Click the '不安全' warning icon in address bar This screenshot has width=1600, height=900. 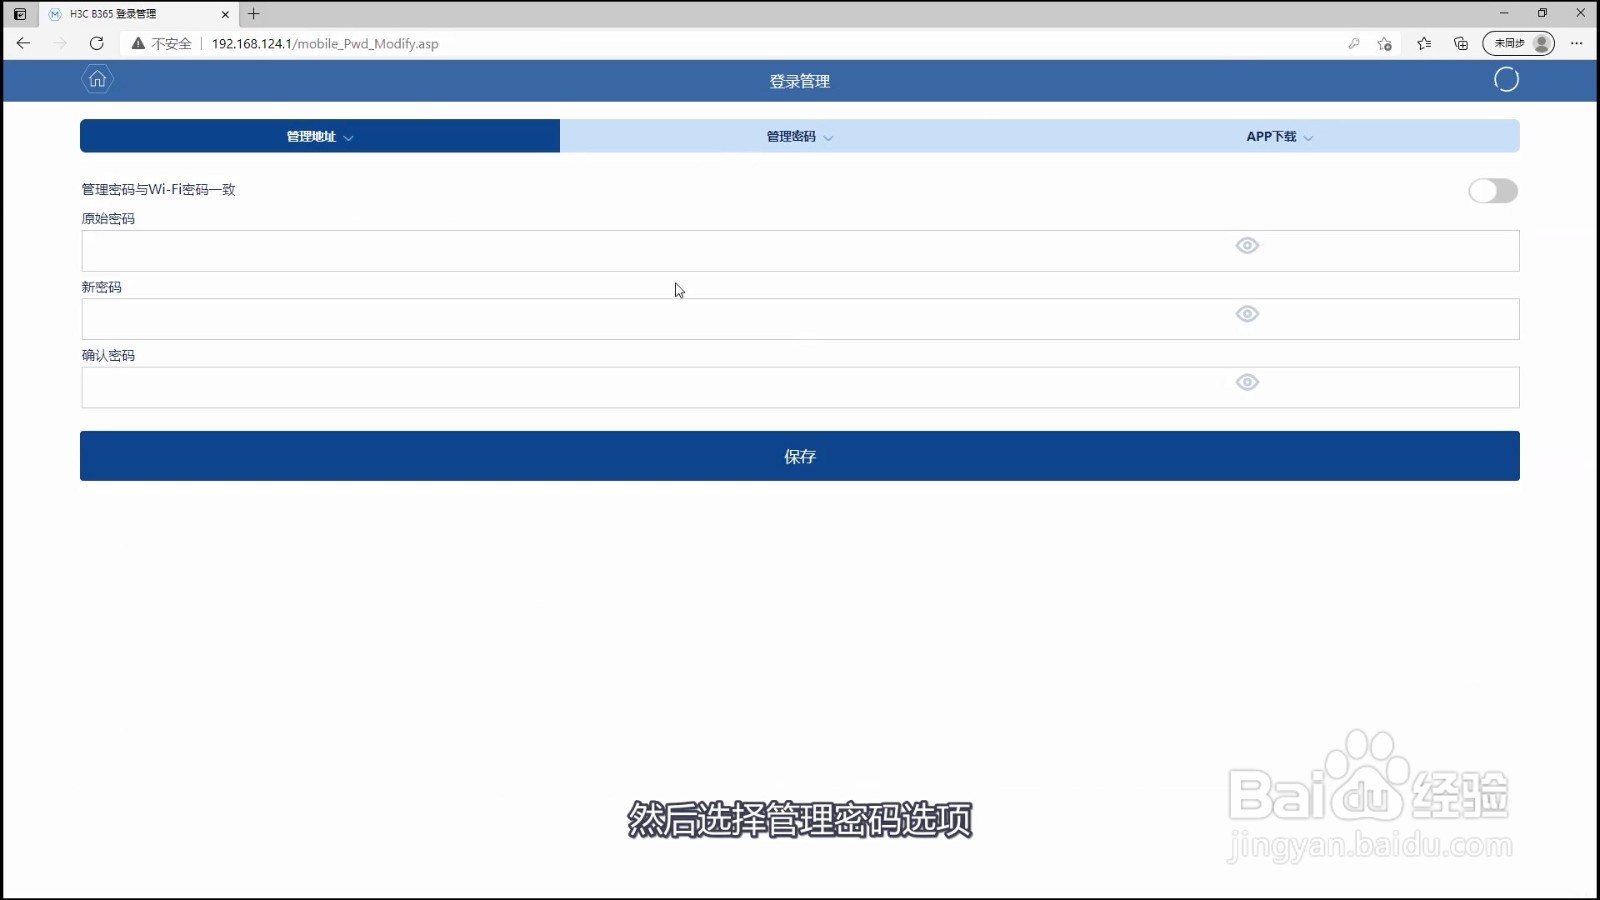coord(137,43)
